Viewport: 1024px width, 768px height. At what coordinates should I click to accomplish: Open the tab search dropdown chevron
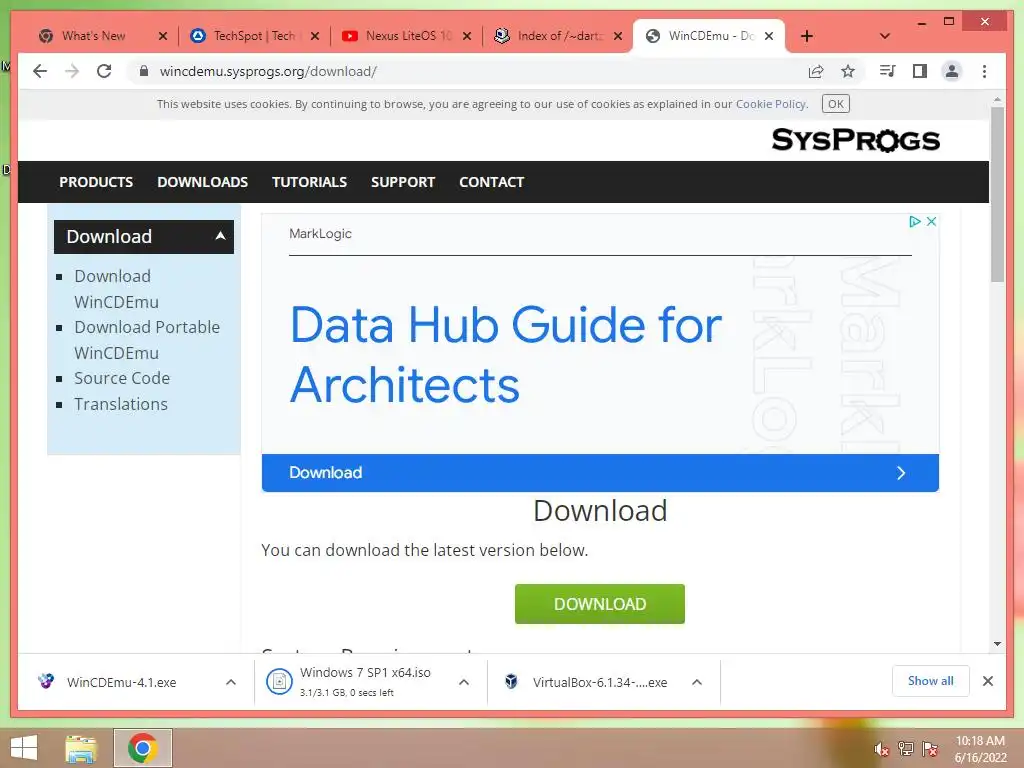[x=885, y=36]
